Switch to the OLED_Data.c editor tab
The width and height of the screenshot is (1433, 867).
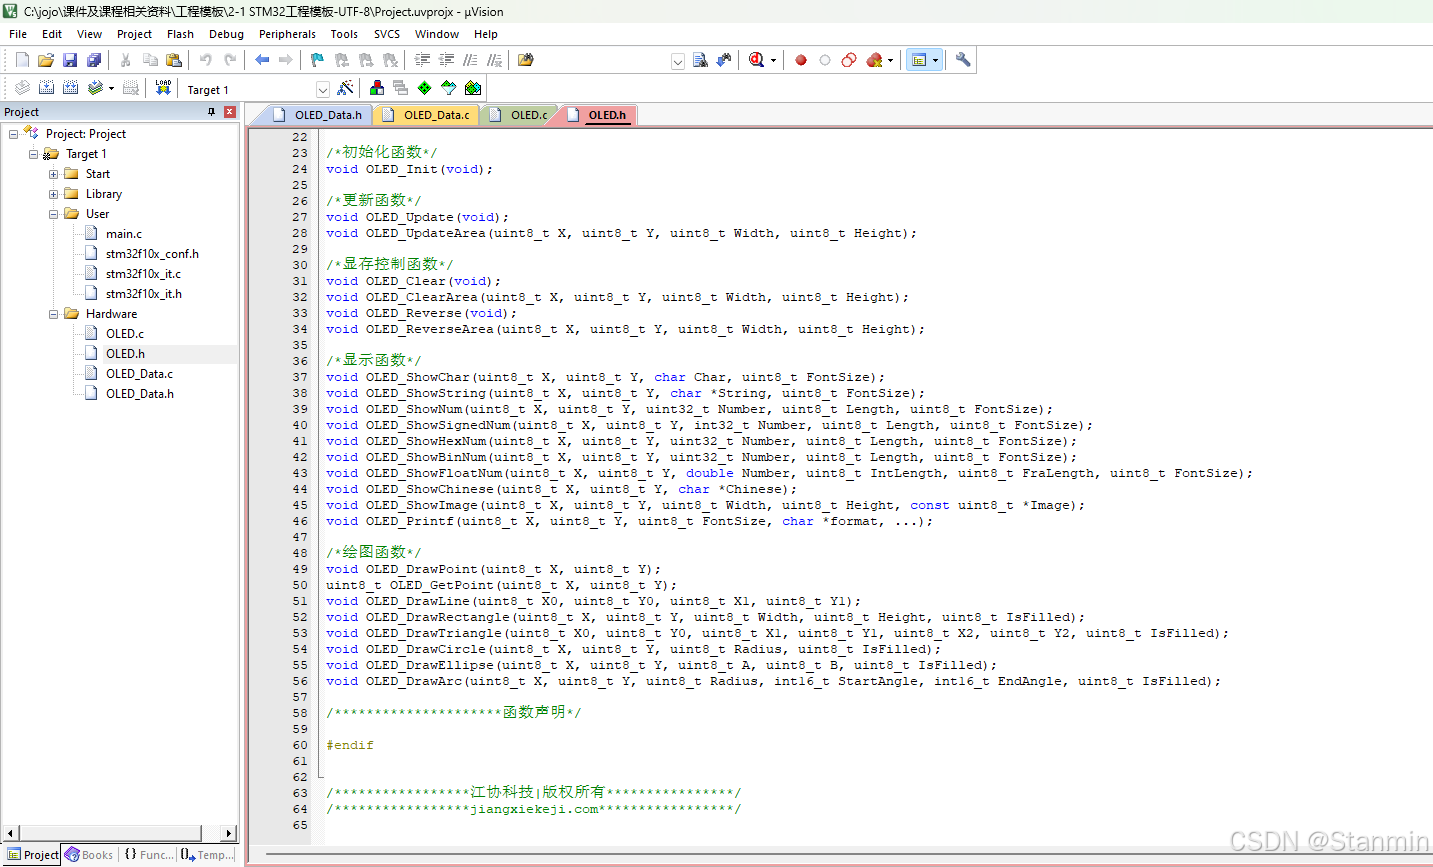pyautogui.click(x=426, y=115)
